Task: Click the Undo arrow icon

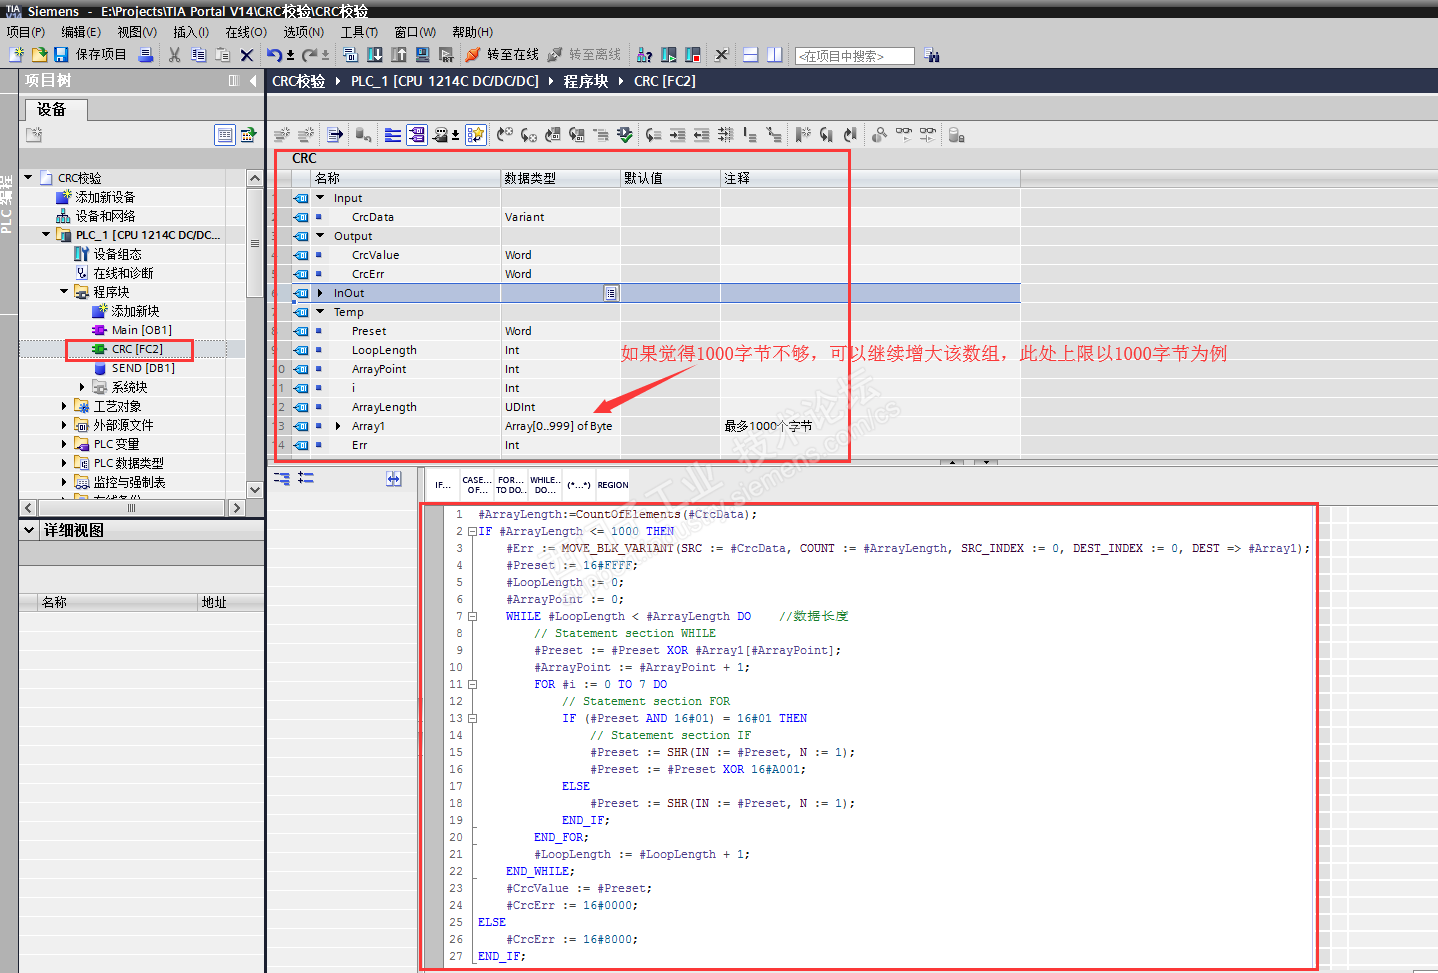Action: coord(274,55)
